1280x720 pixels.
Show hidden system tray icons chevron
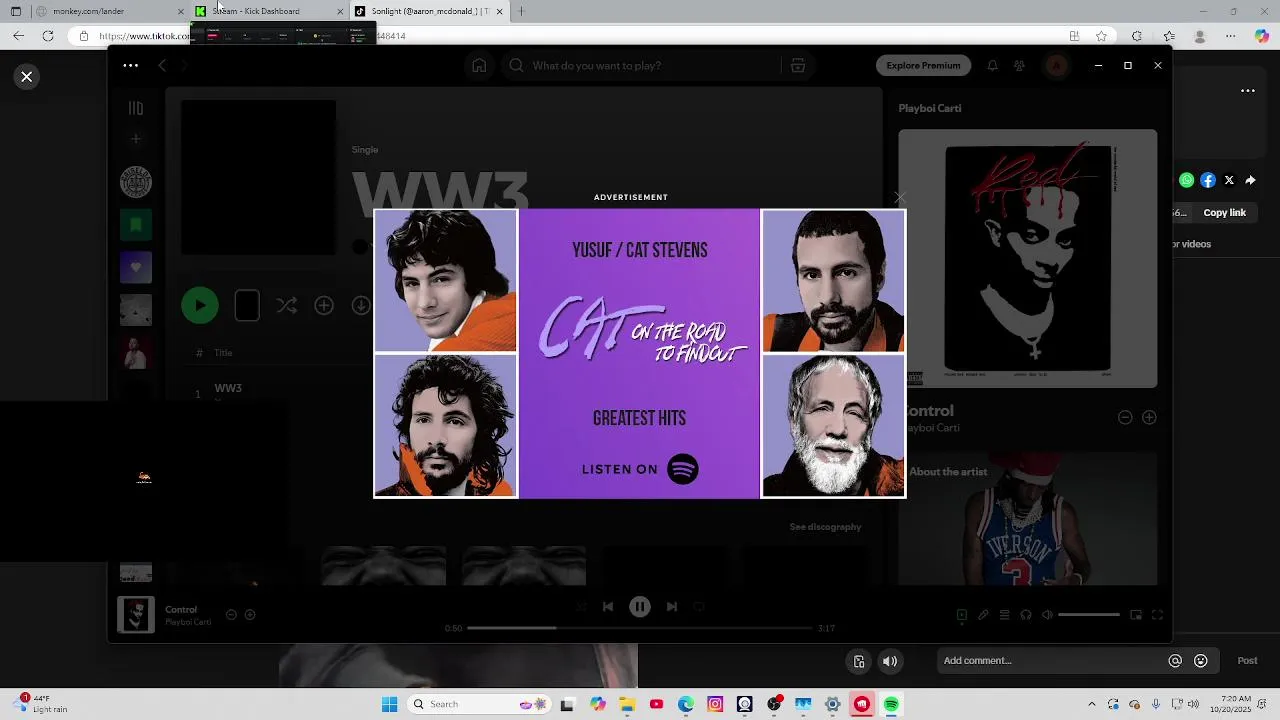tap(1092, 704)
